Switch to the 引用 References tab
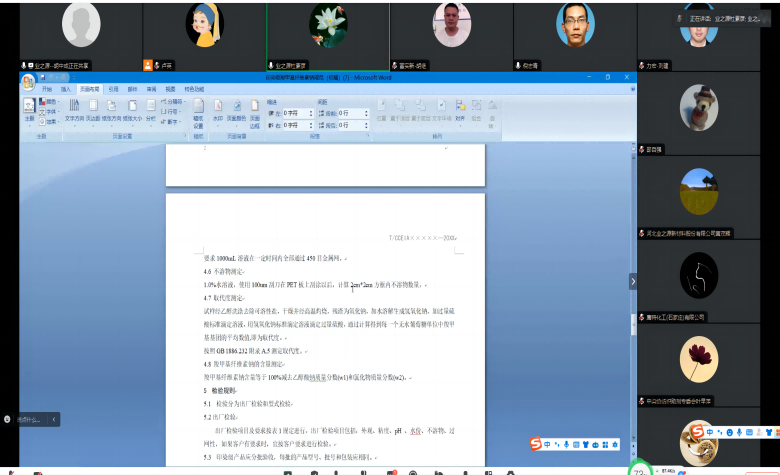The image size is (780, 475). pyautogui.click(x=113, y=89)
